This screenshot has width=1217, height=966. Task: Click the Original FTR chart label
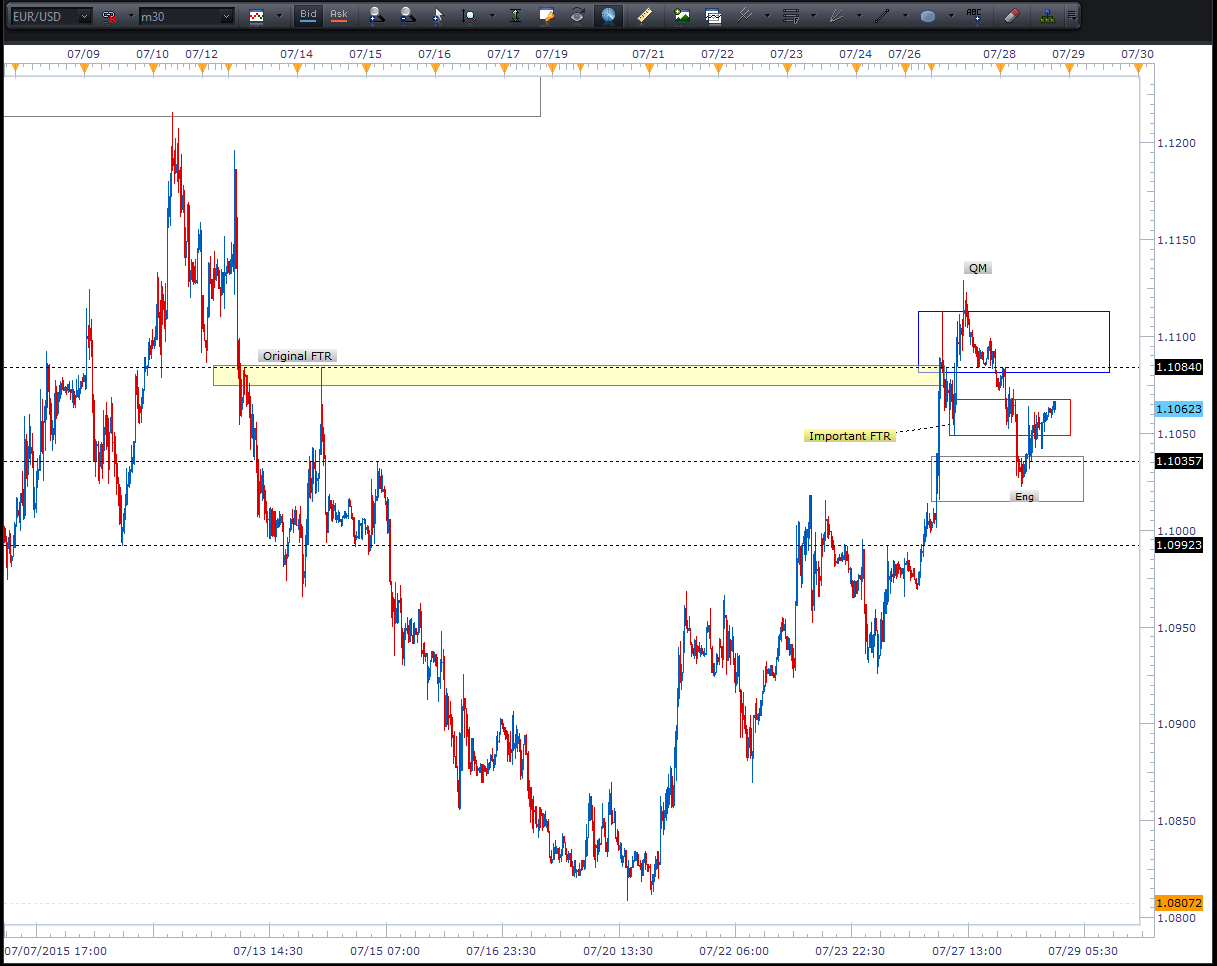pos(298,356)
